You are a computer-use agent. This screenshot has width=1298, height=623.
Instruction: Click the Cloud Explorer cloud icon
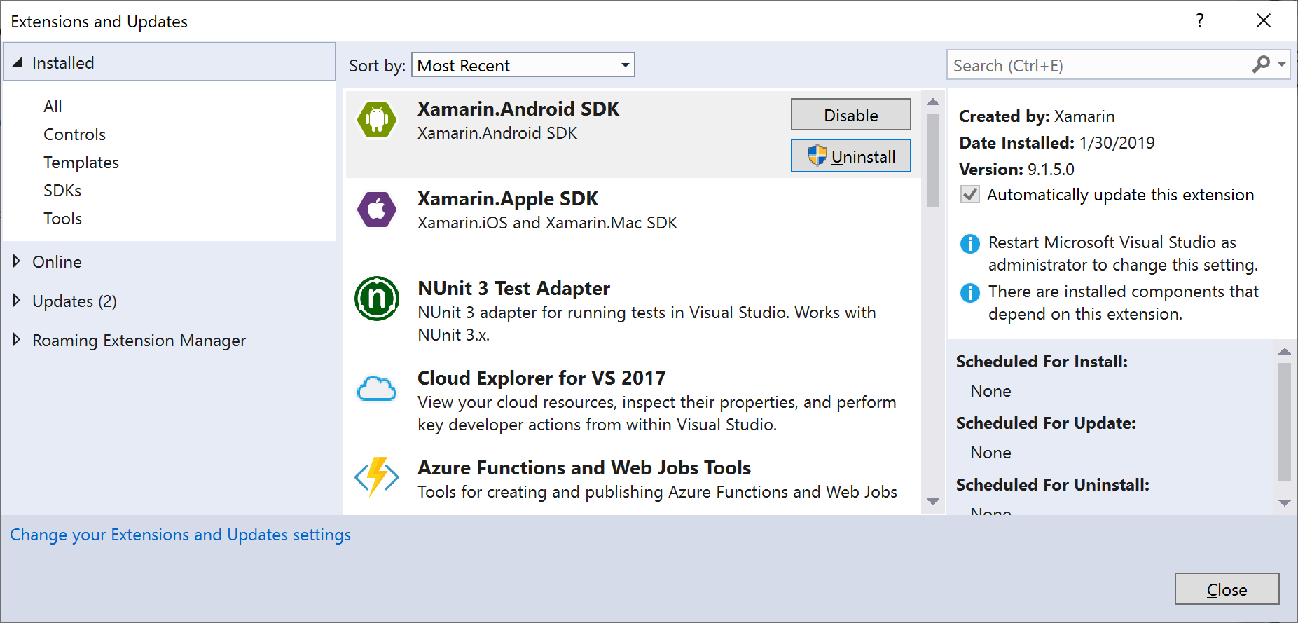pyautogui.click(x=376, y=389)
